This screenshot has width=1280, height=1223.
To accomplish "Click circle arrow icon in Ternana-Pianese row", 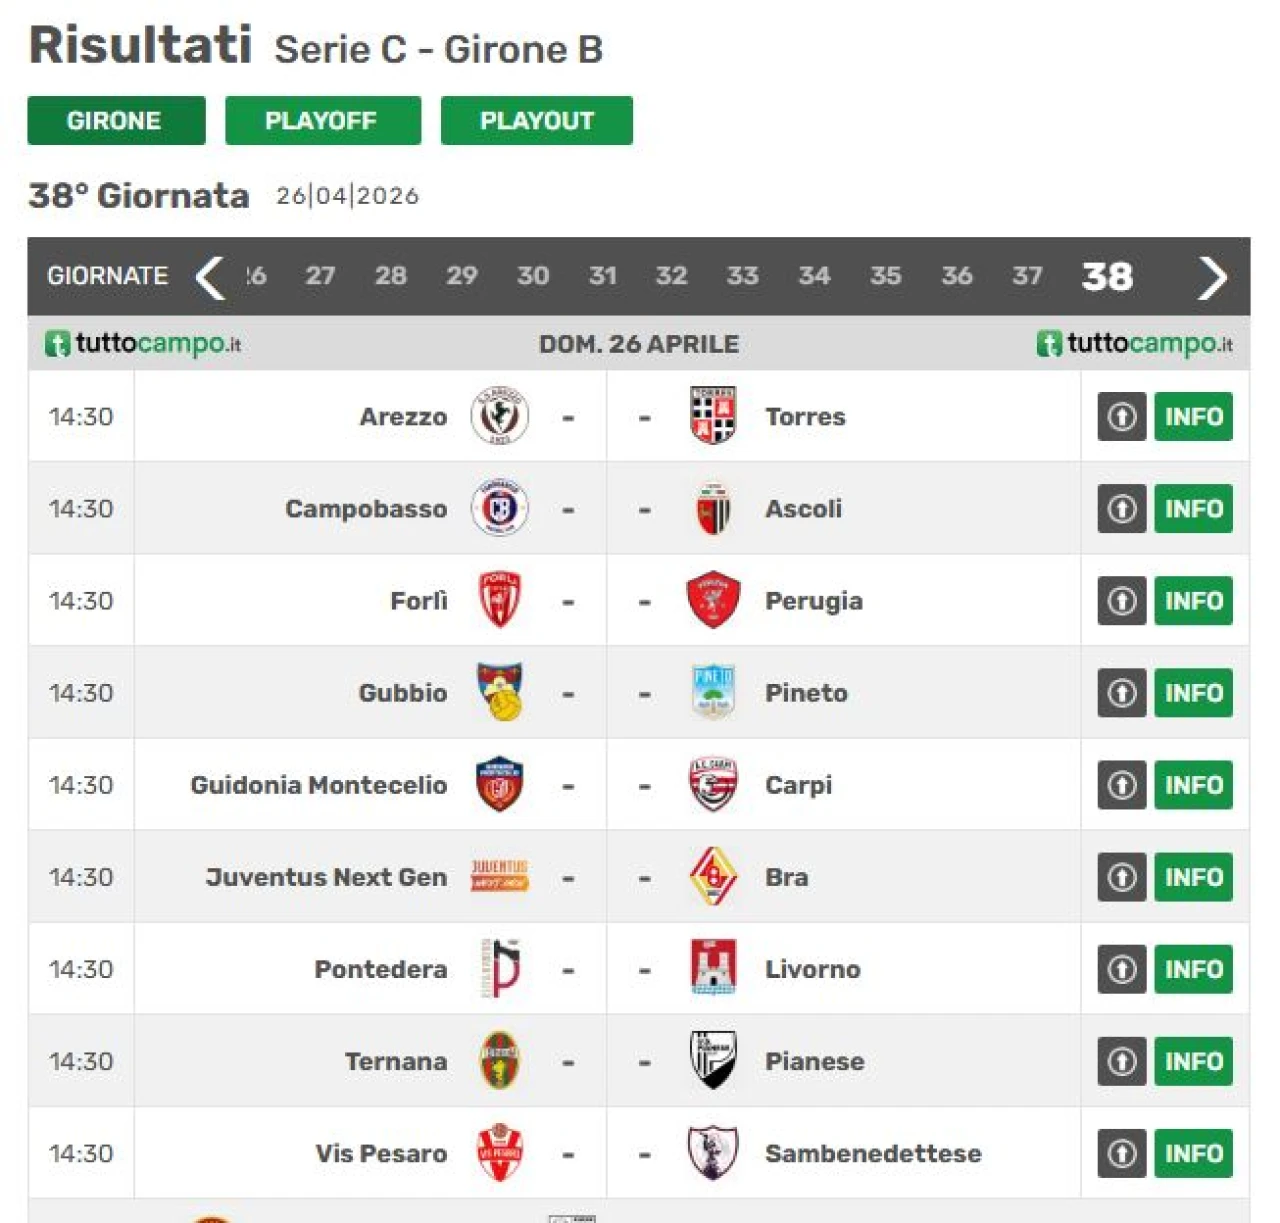I will coord(1121,1060).
